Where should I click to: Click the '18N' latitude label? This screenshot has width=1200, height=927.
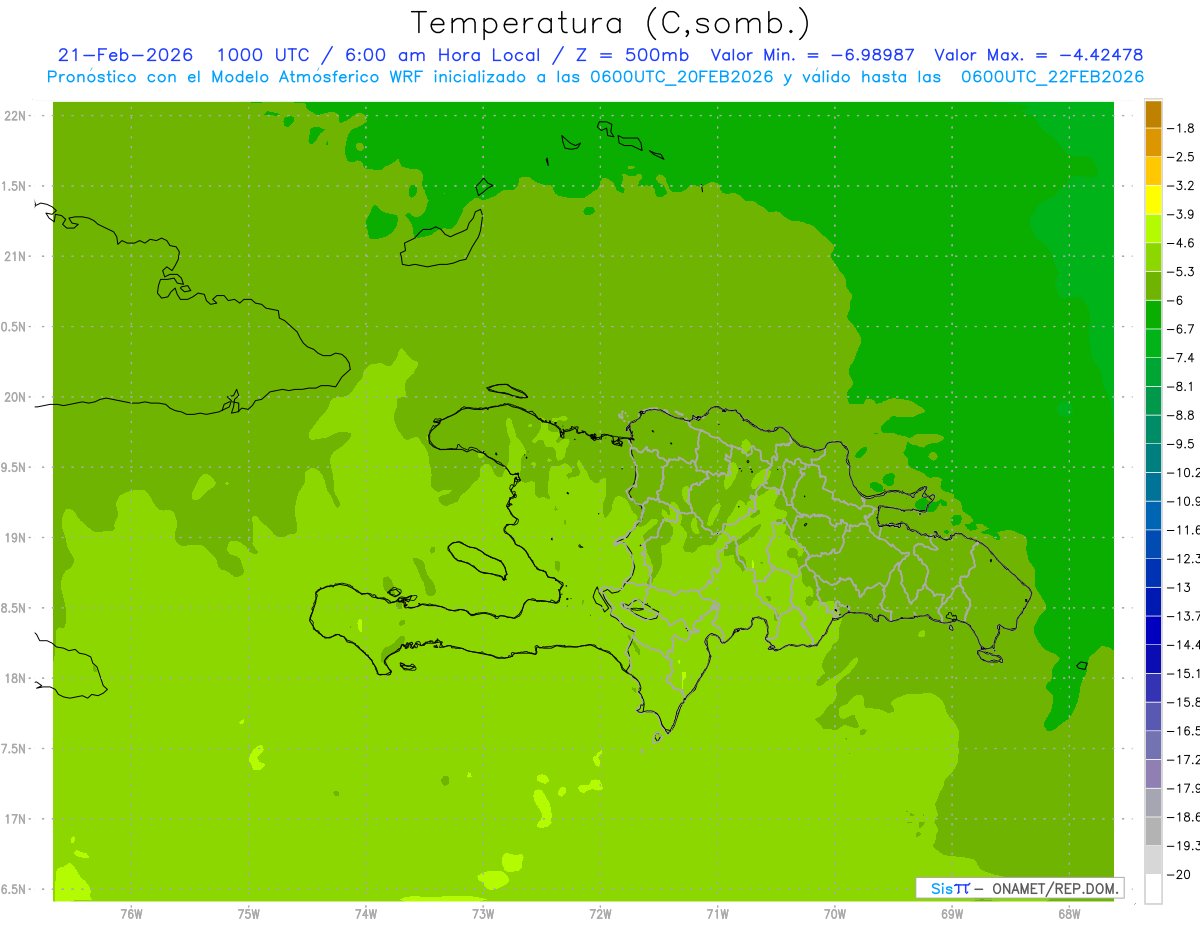(15, 678)
